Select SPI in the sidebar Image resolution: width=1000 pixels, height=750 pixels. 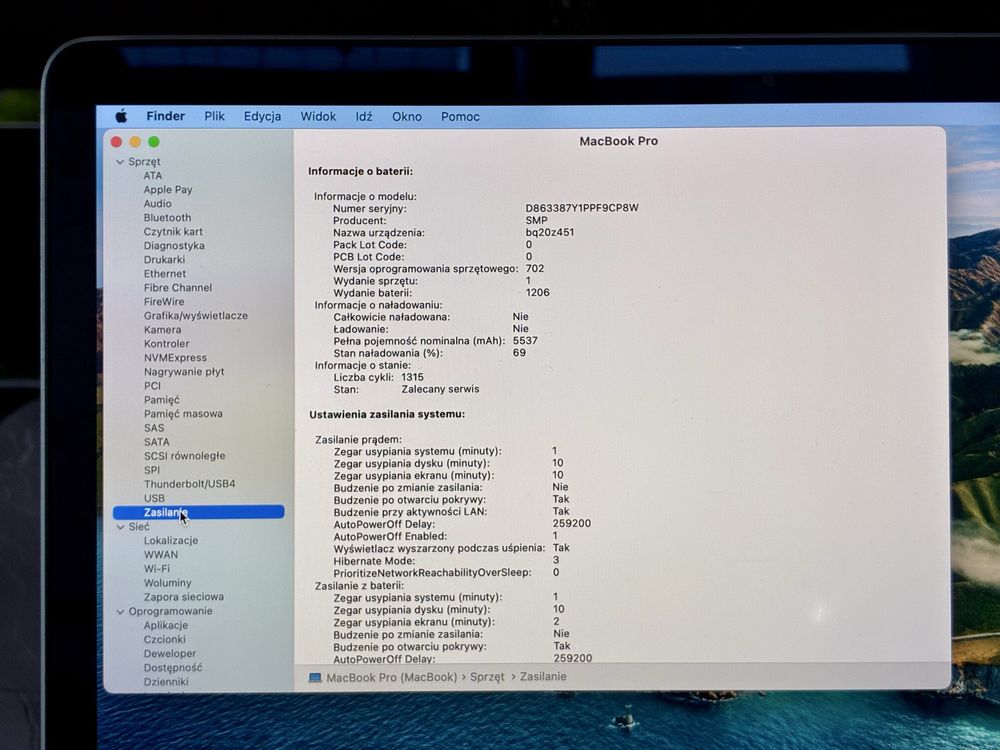click(152, 470)
